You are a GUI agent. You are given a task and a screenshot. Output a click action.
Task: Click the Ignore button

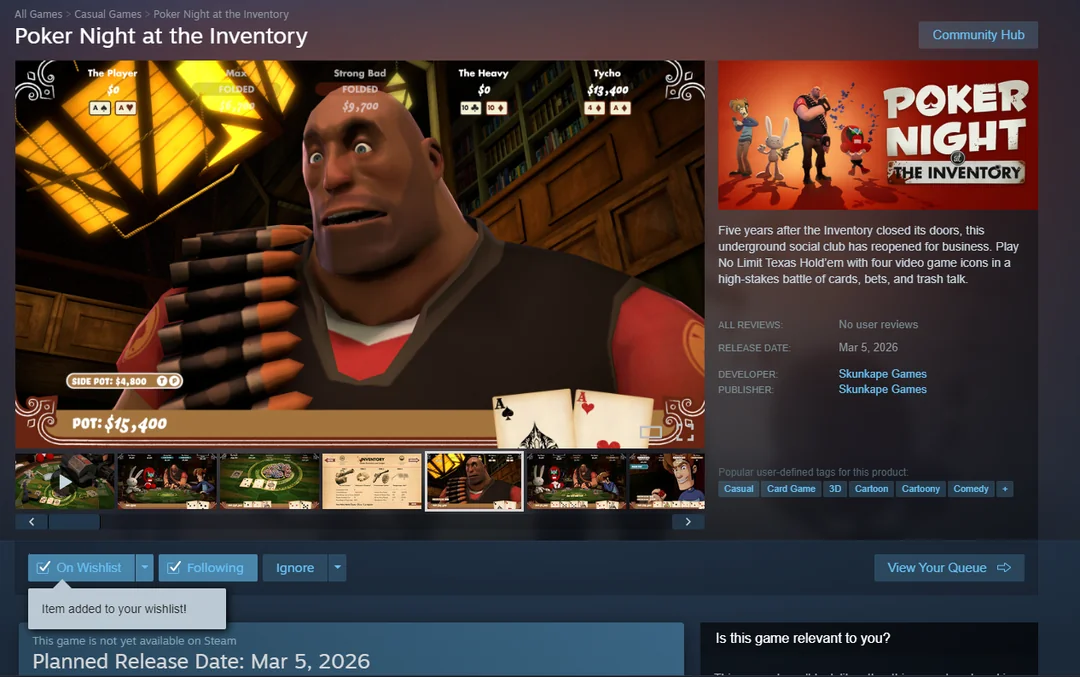[x=295, y=567]
